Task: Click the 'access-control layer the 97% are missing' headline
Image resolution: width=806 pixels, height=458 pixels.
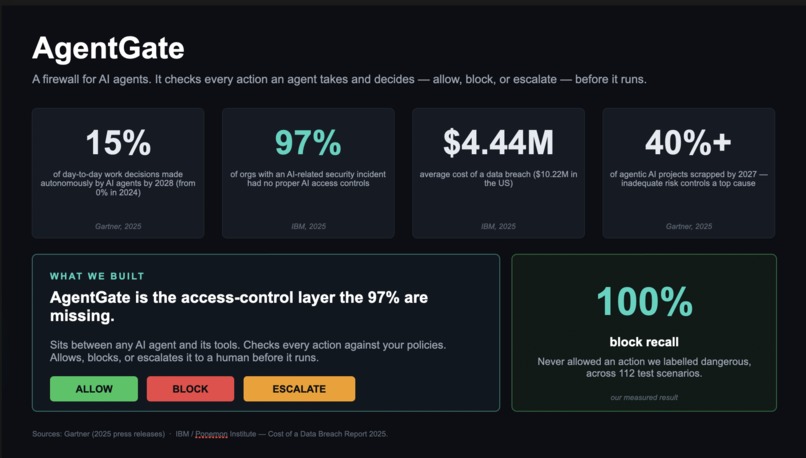Action: [x=239, y=306]
